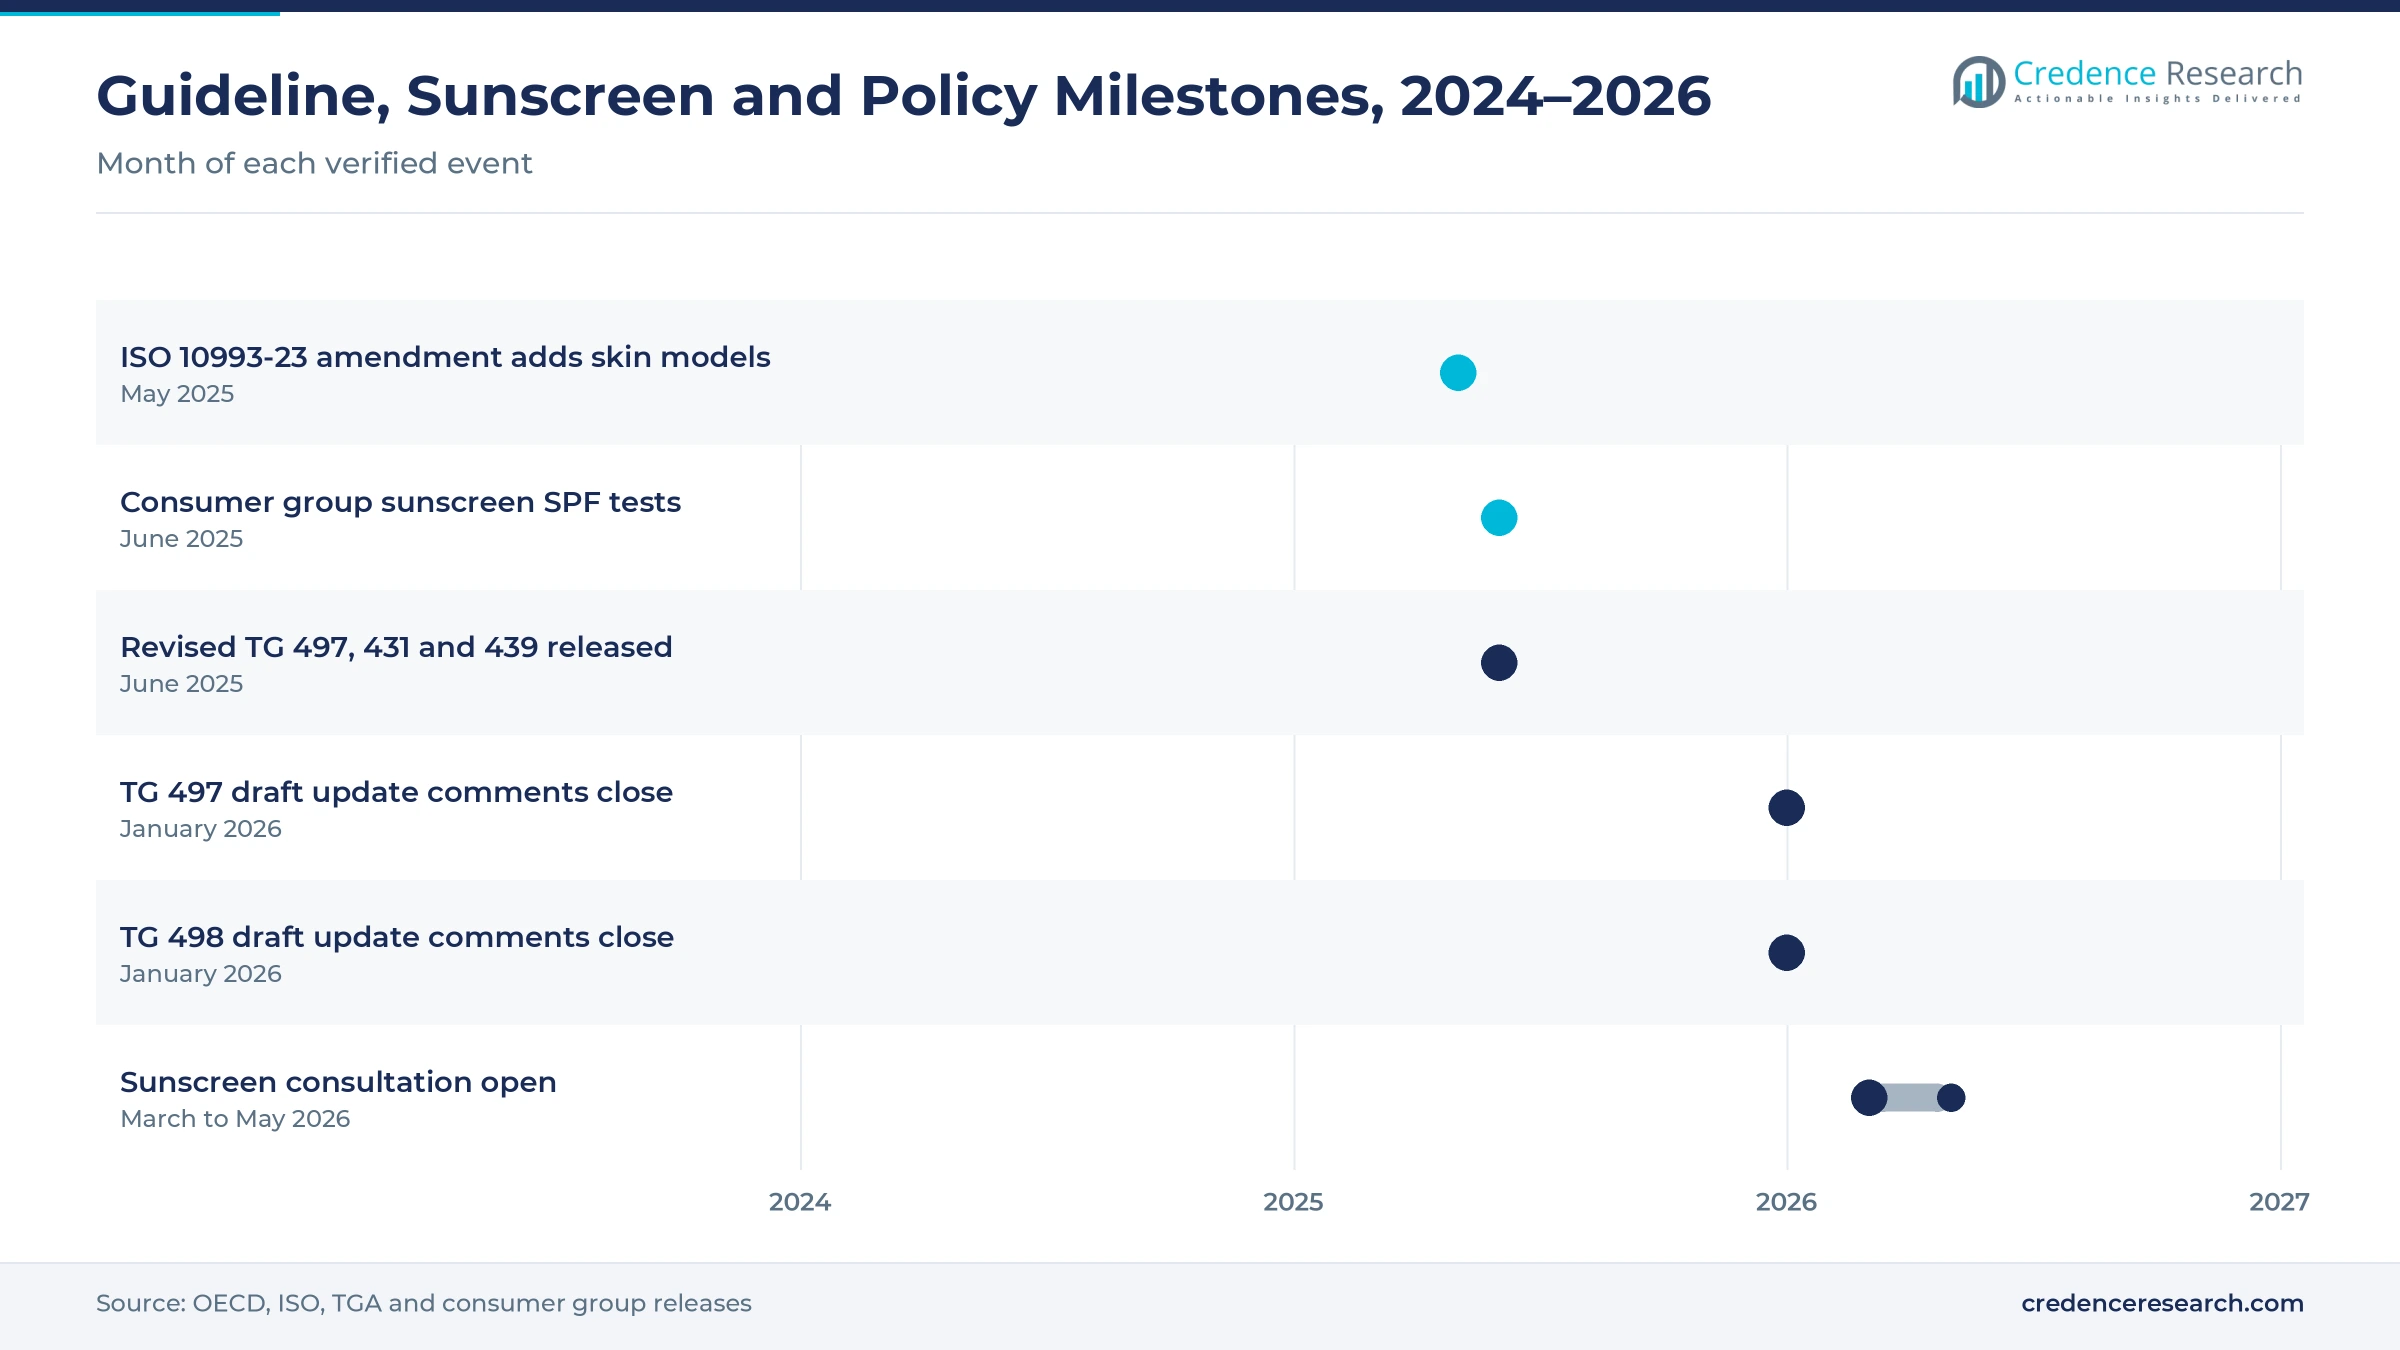Click the chart title 'Guideline, Sunscreen and Policy Milestones'
This screenshot has height=1350, width=2400.
click(x=903, y=97)
